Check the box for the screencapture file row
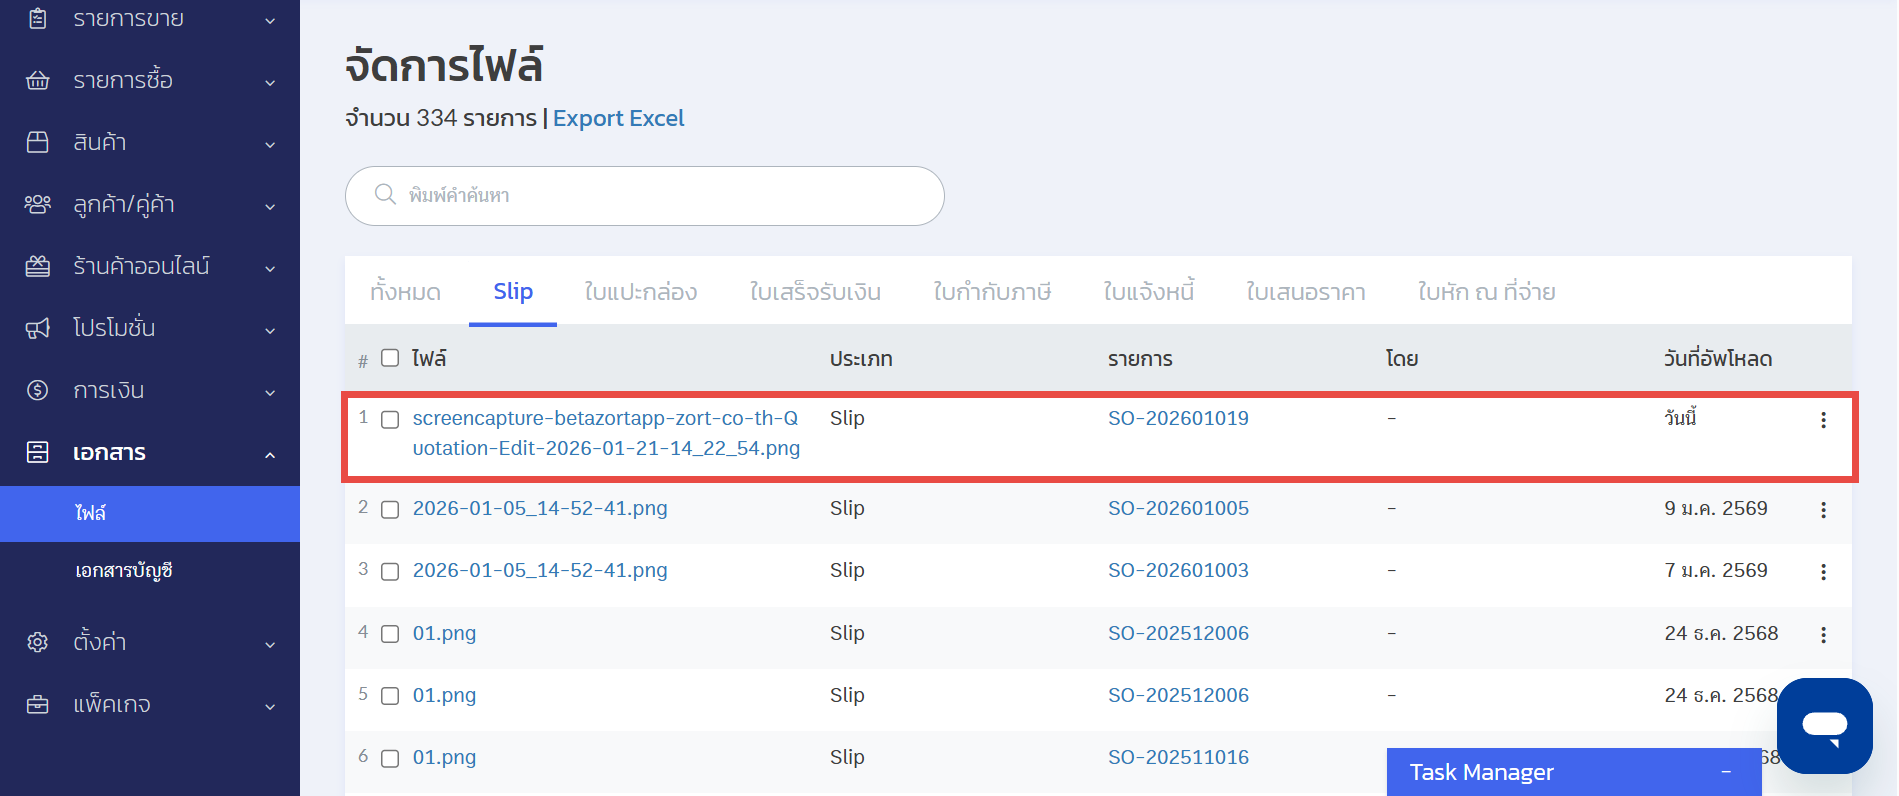1899x796 pixels. coord(390,420)
